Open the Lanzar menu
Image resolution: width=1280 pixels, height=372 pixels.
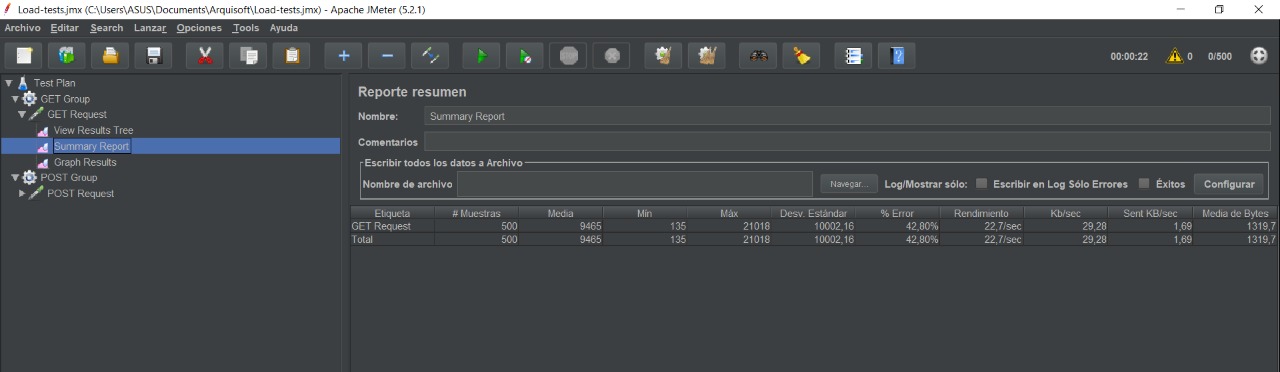point(150,28)
